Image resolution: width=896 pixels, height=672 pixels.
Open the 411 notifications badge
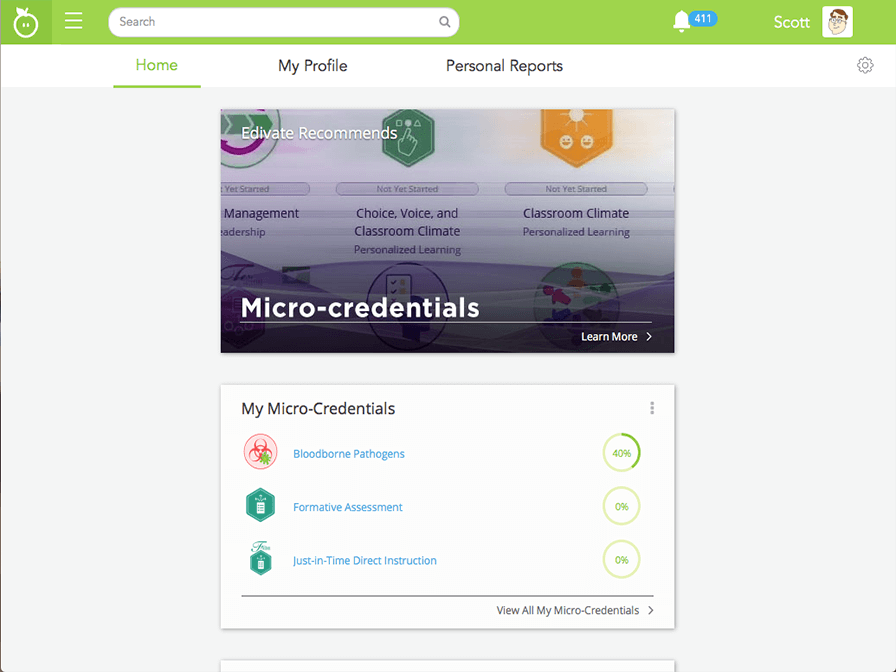(x=702, y=19)
